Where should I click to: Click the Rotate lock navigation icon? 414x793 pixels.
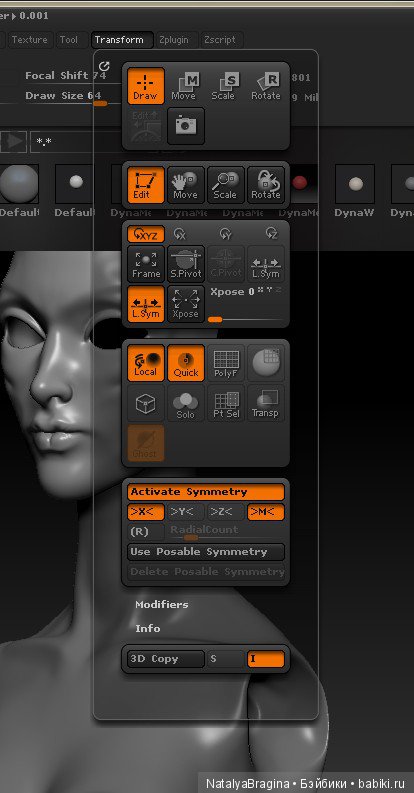(266, 185)
